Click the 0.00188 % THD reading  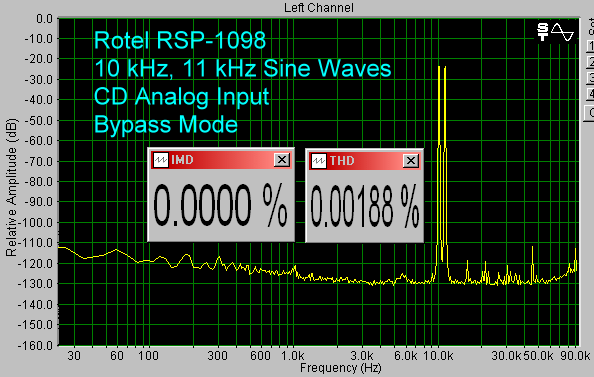tap(364, 207)
